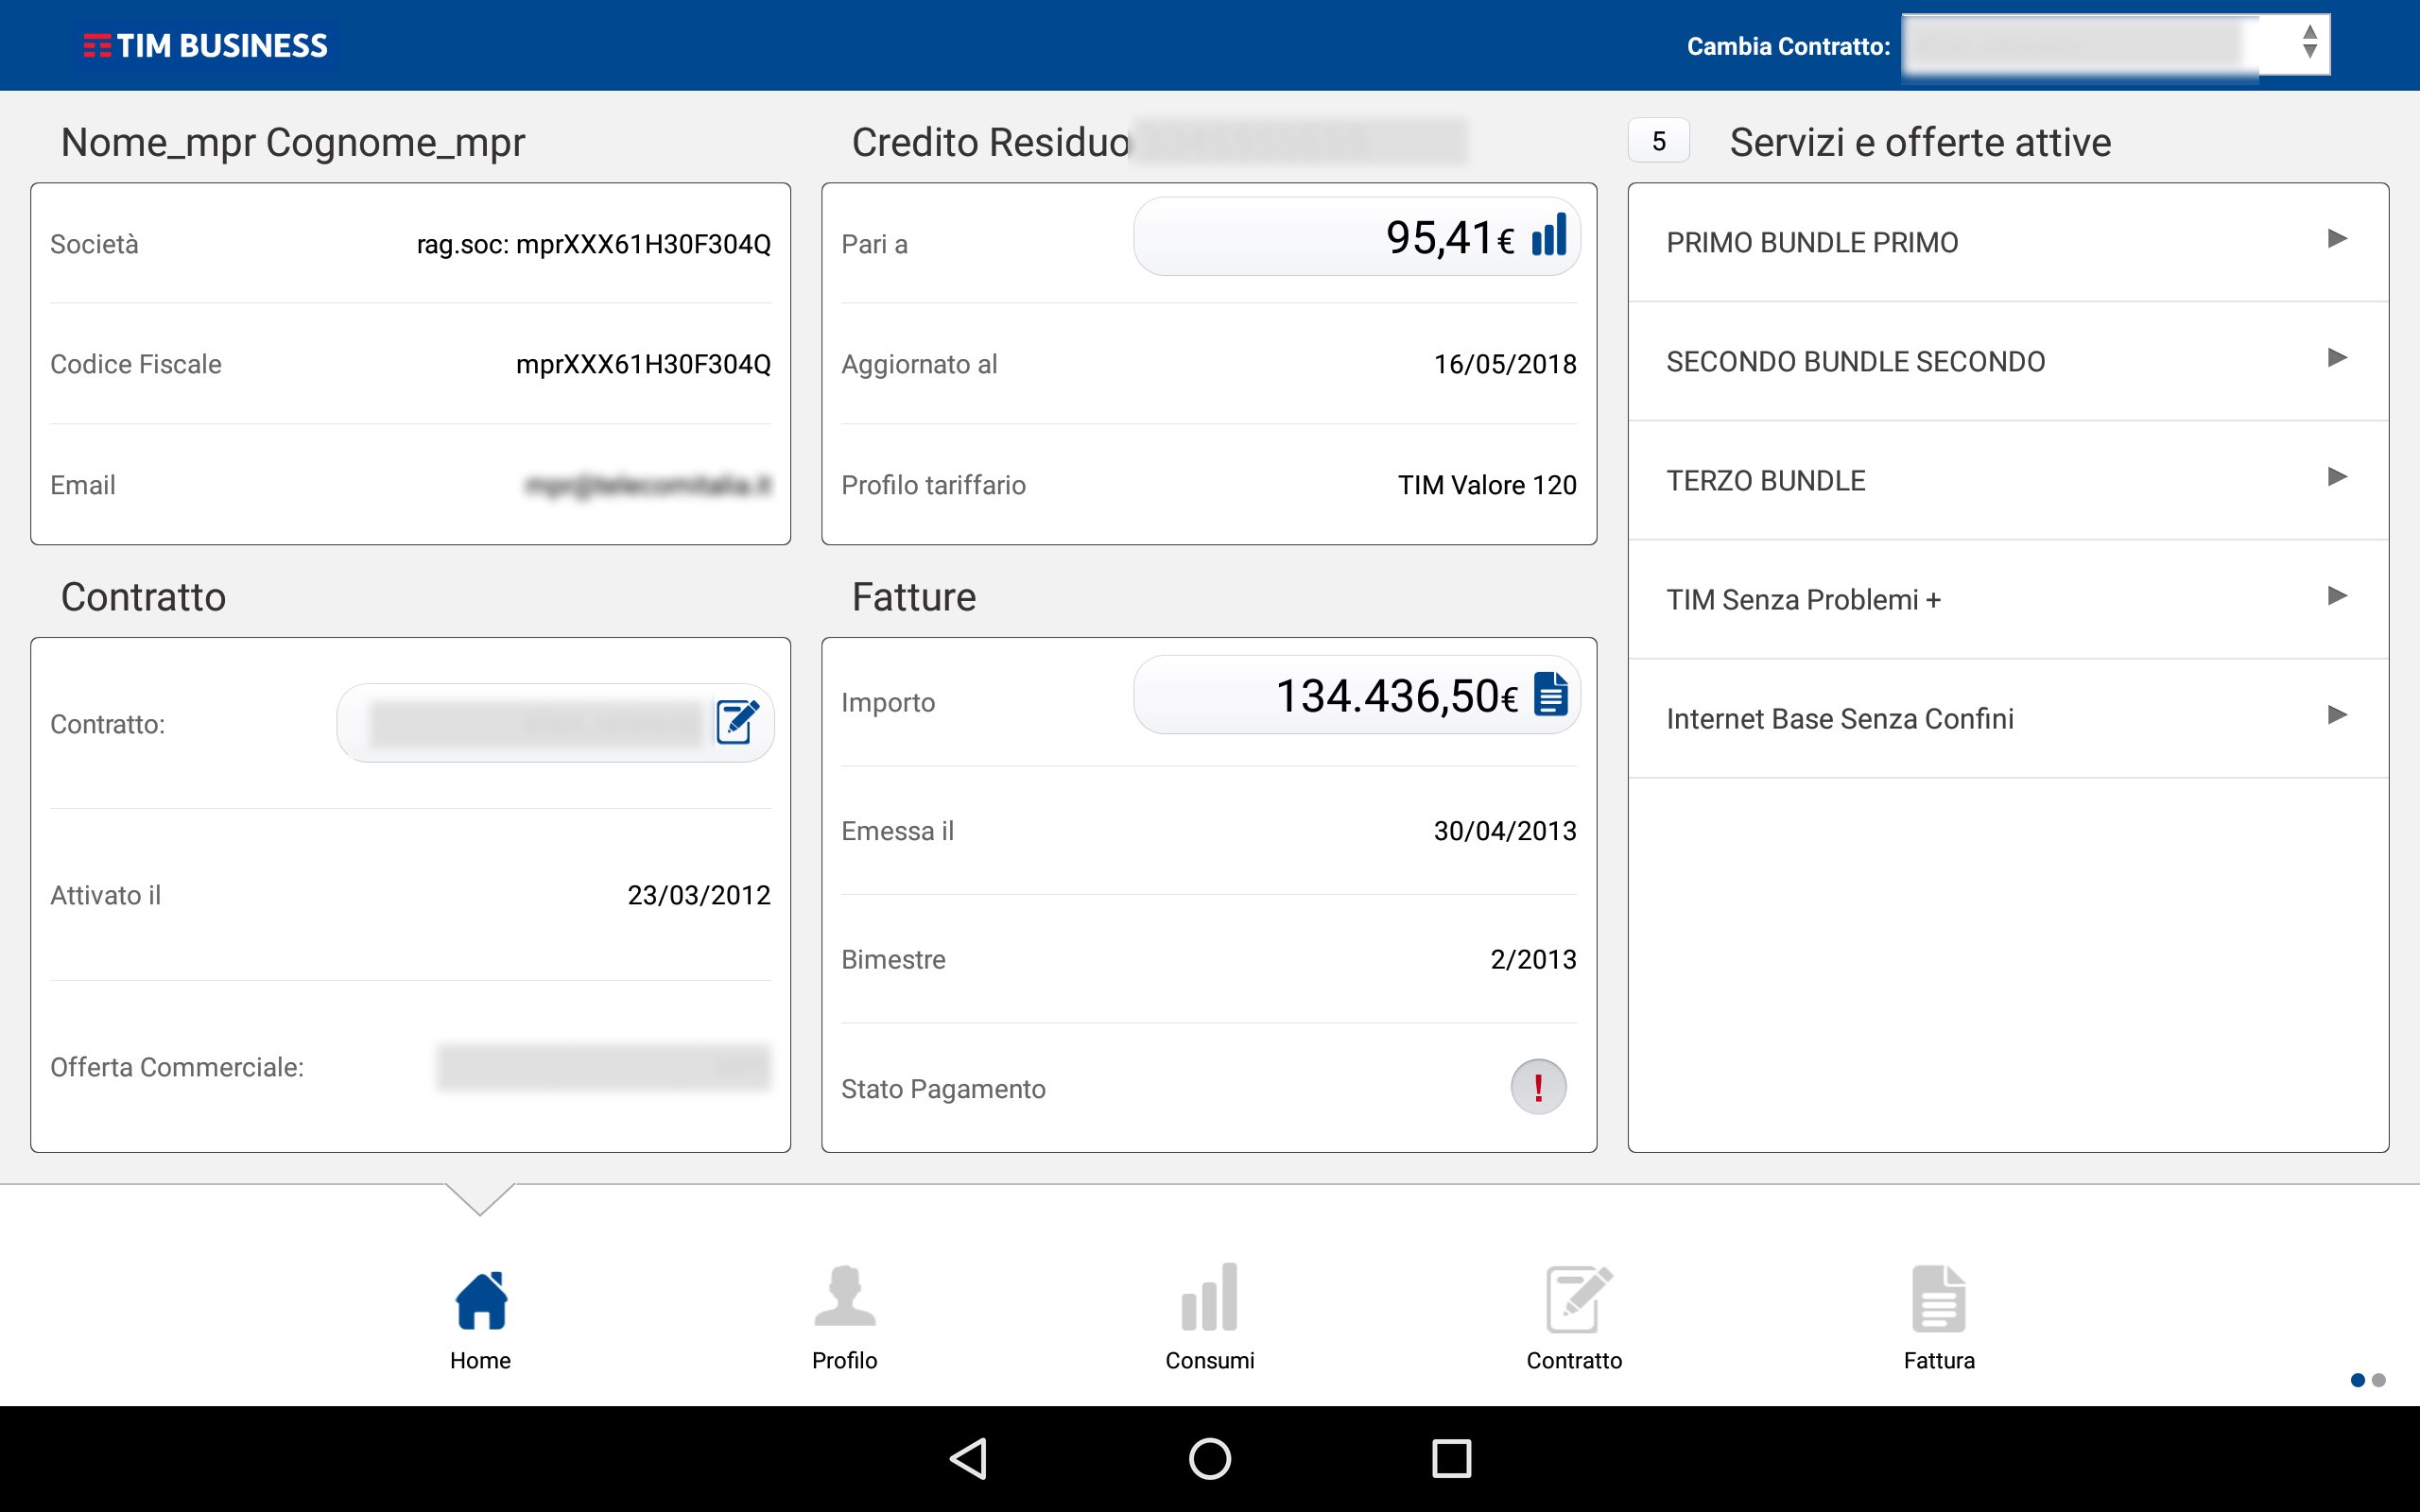Tap the badge showing 5 active services

coord(1658,140)
